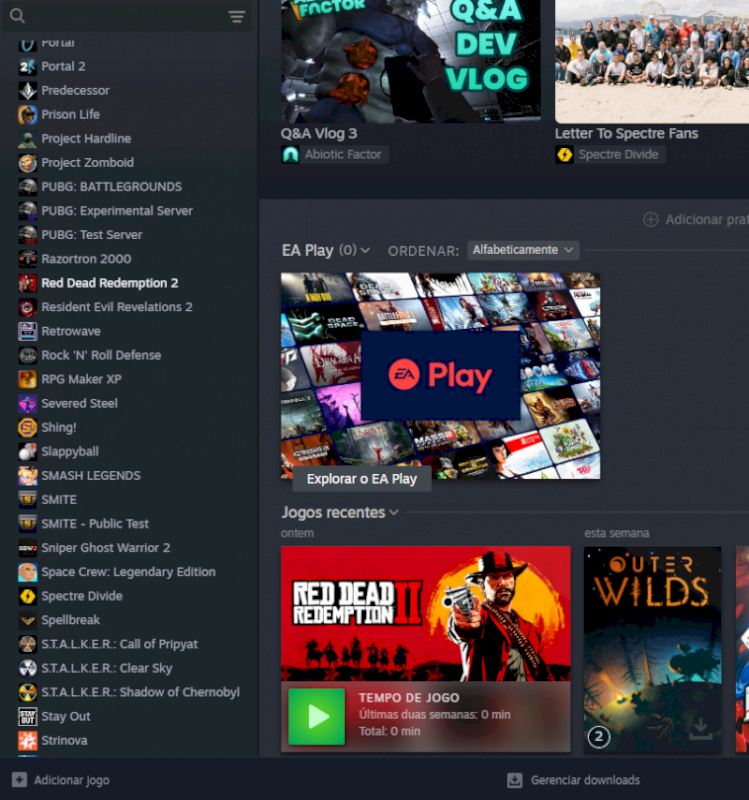Click the Strinova game icon
This screenshot has height=800, width=749.
(x=28, y=740)
